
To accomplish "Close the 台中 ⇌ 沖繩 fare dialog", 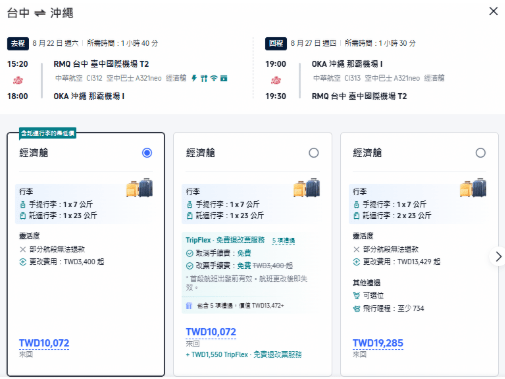I will pos(493,11).
